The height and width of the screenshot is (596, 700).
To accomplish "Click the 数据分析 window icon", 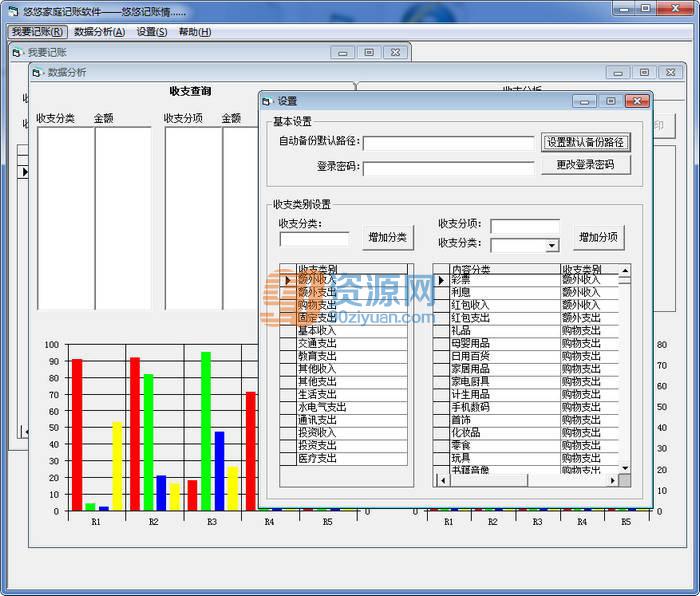I will click(37, 72).
